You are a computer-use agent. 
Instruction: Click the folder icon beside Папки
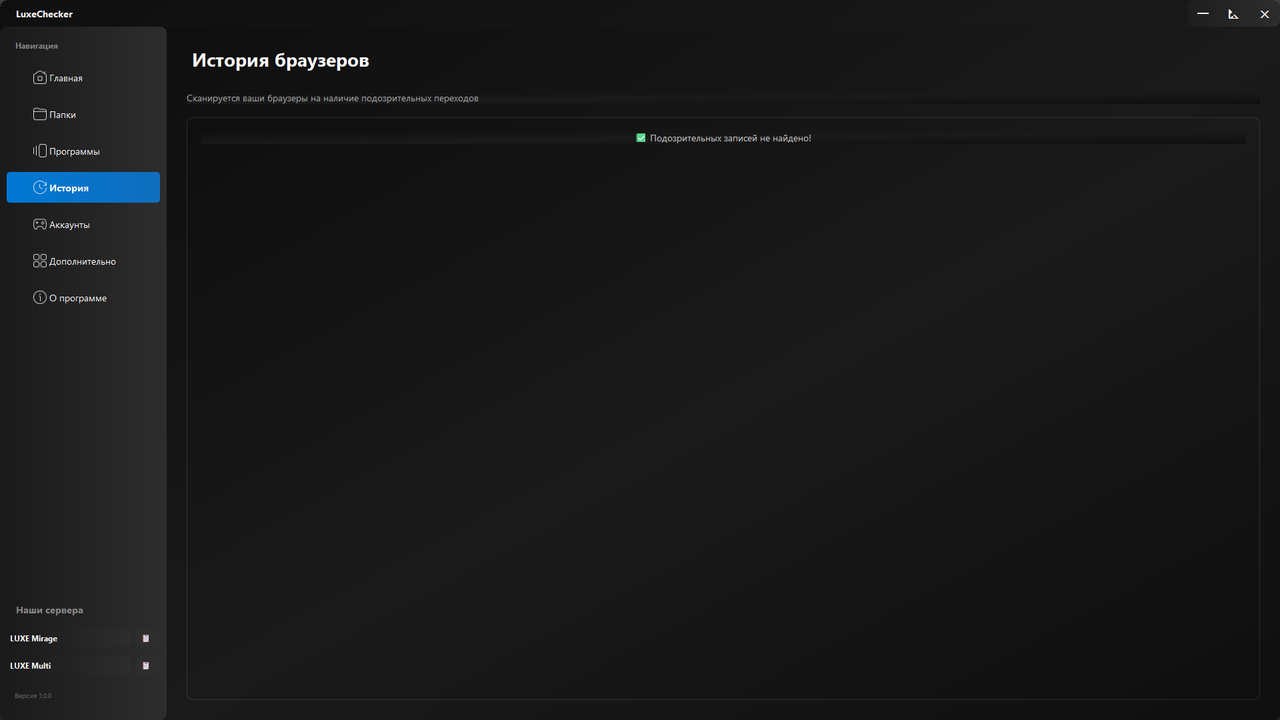point(40,114)
